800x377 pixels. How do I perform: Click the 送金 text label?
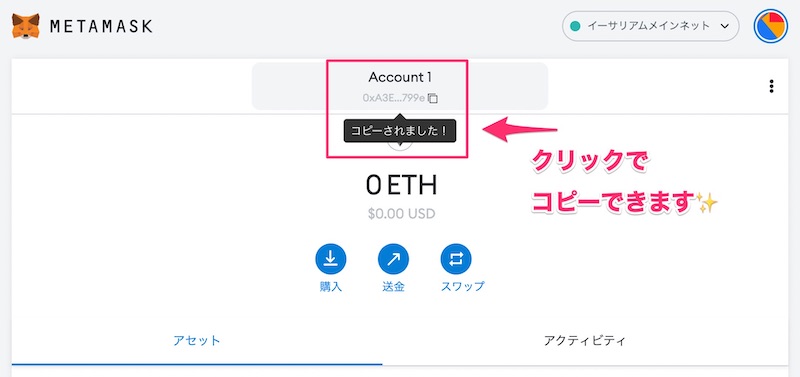pyautogui.click(x=393, y=286)
